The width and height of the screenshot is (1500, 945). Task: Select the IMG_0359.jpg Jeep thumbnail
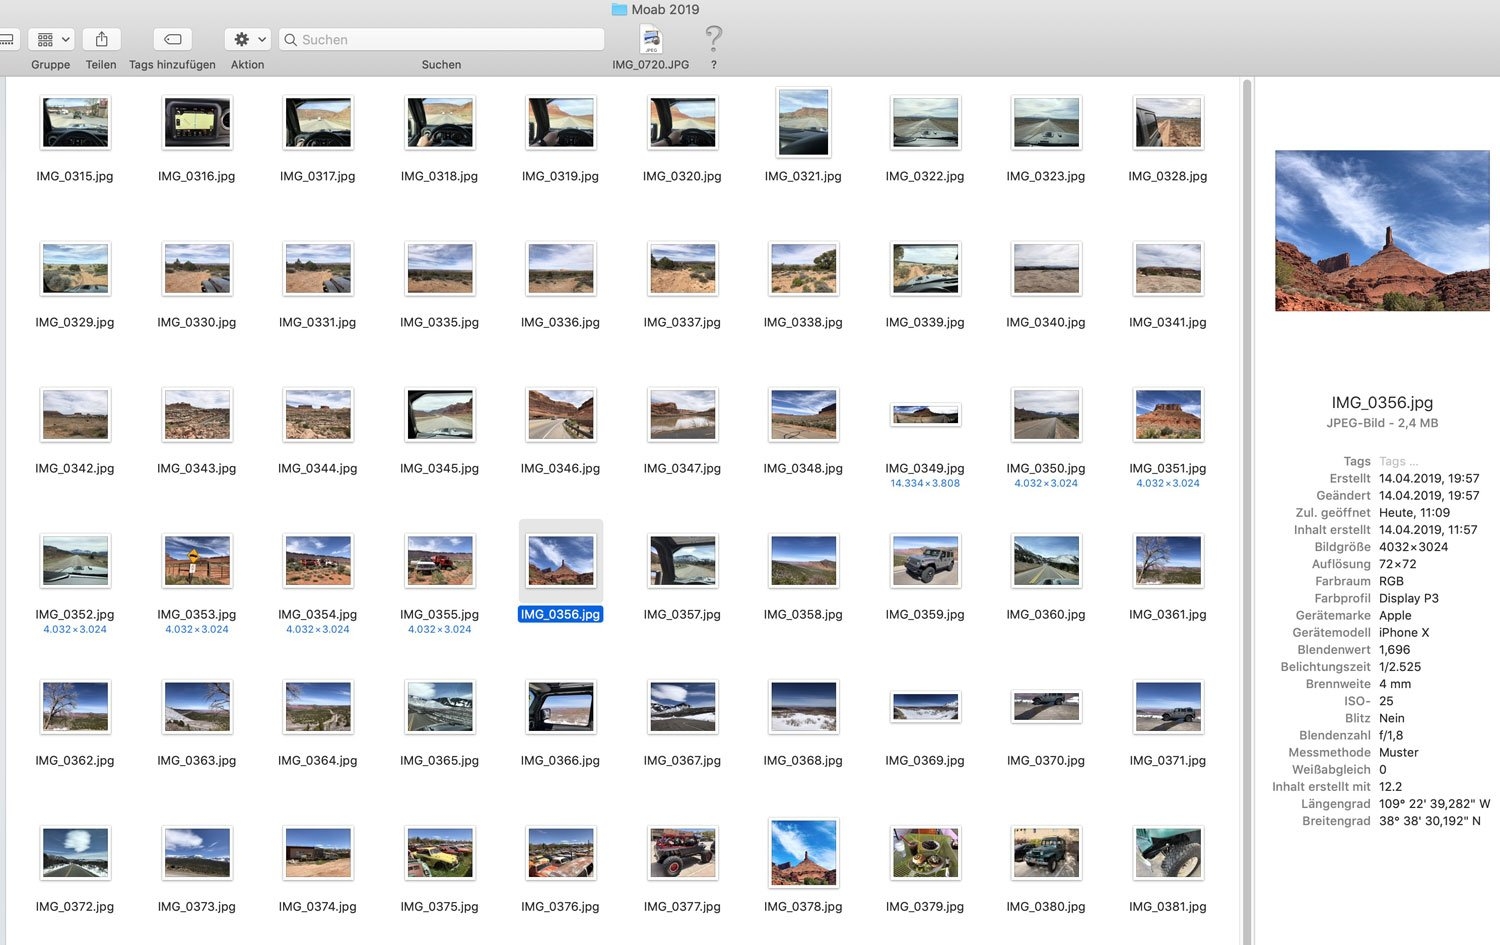click(x=925, y=560)
